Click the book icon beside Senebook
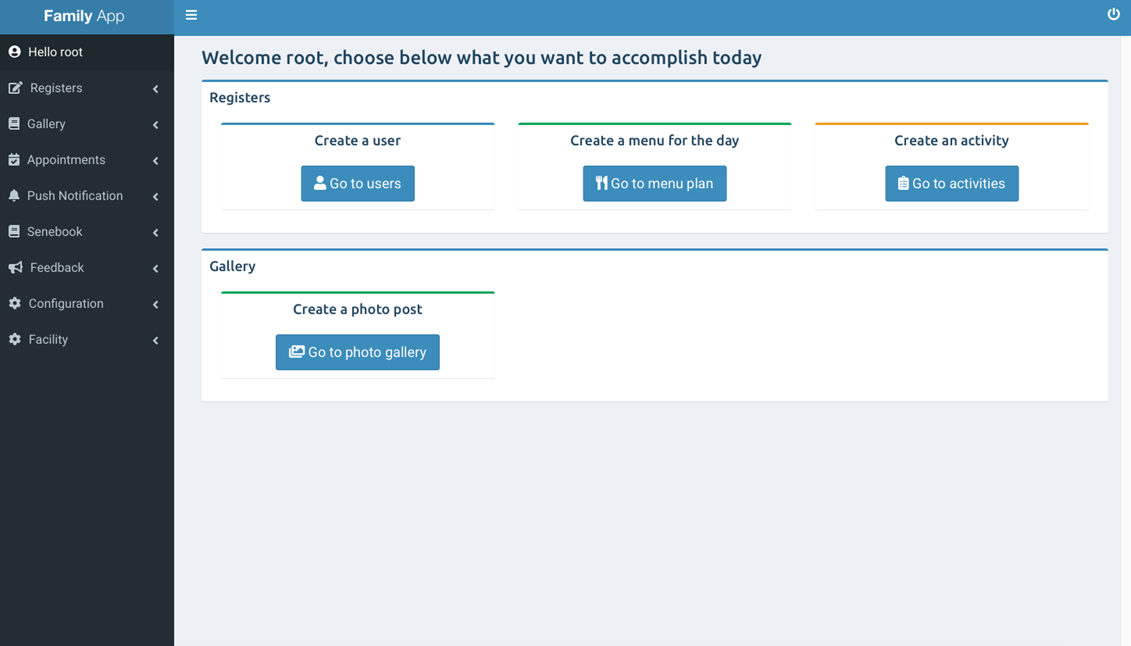The height and width of the screenshot is (646, 1131). click(14, 232)
